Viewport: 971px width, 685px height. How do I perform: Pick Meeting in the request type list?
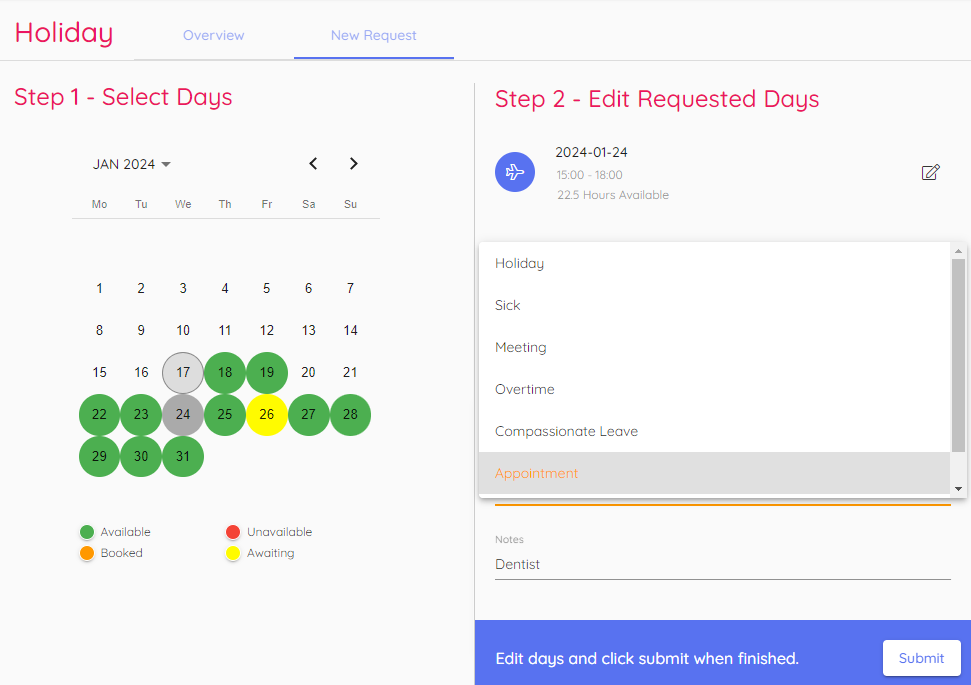pos(521,348)
